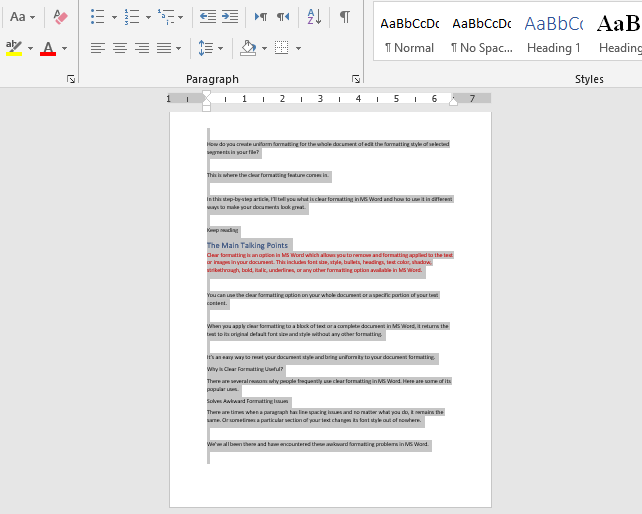
Task: Click the 'We've all been there' sentence
Action: 317,444
